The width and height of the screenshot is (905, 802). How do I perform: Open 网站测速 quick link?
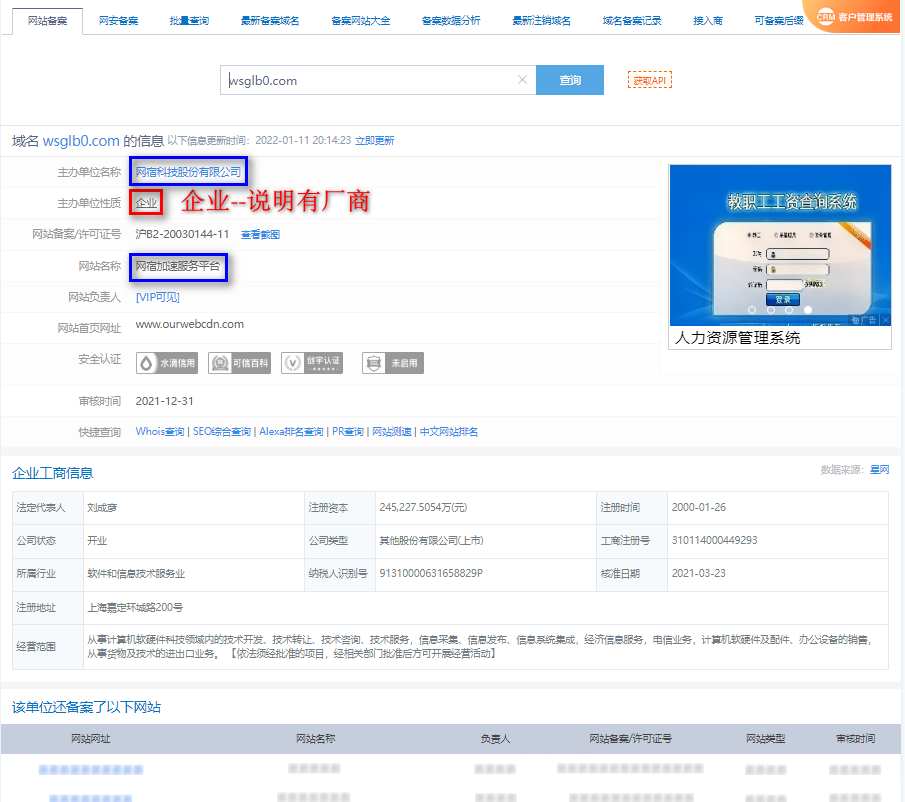pos(391,432)
